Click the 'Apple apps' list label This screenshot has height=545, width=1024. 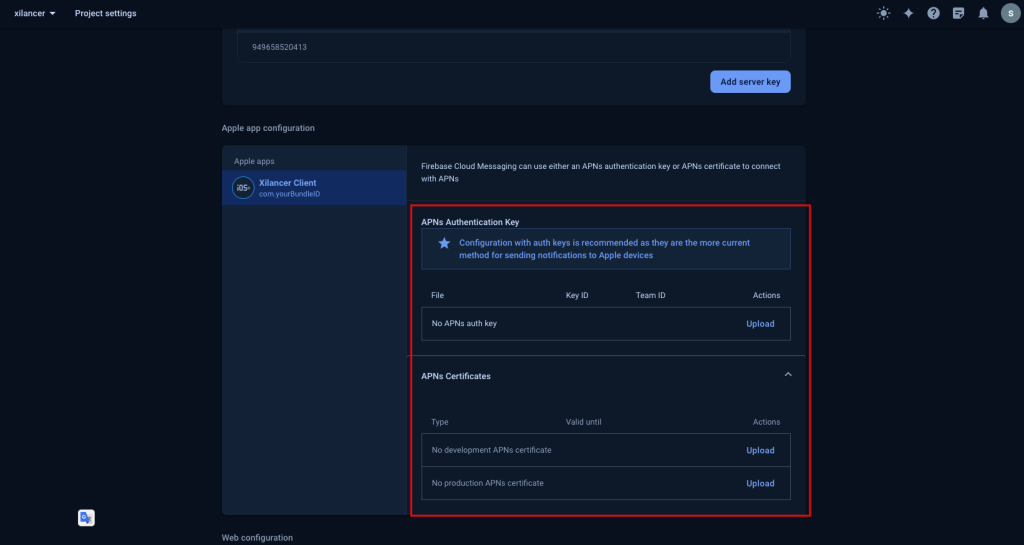tap(254, 161)
